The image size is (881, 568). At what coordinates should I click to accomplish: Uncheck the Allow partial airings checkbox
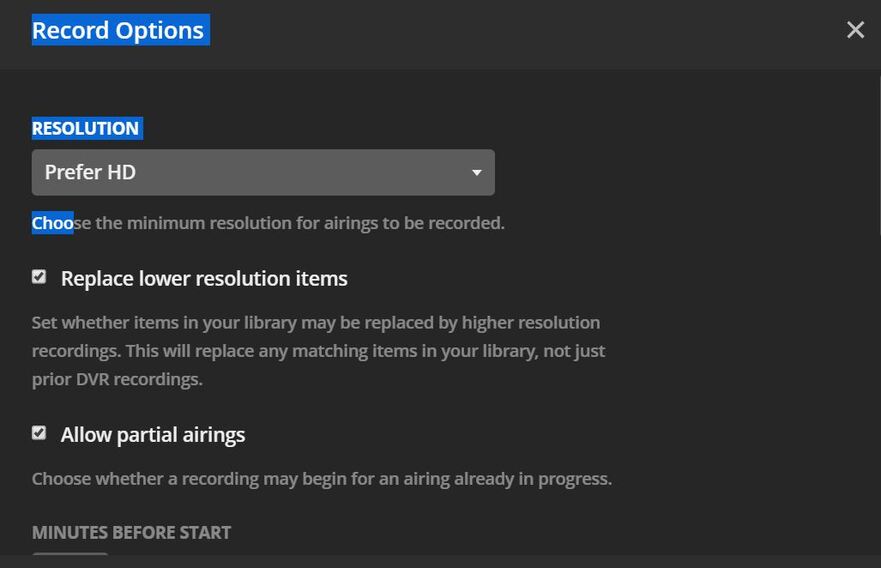click(39, 433)
